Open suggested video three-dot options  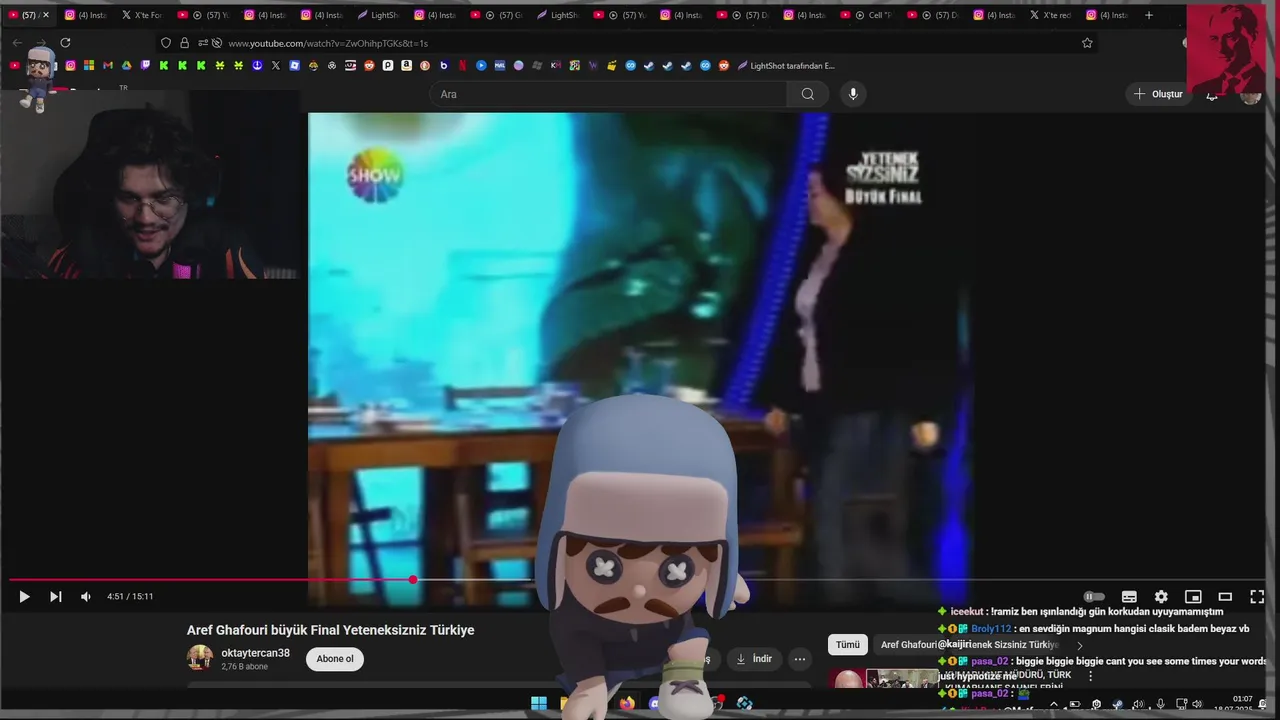(1091, 676)
